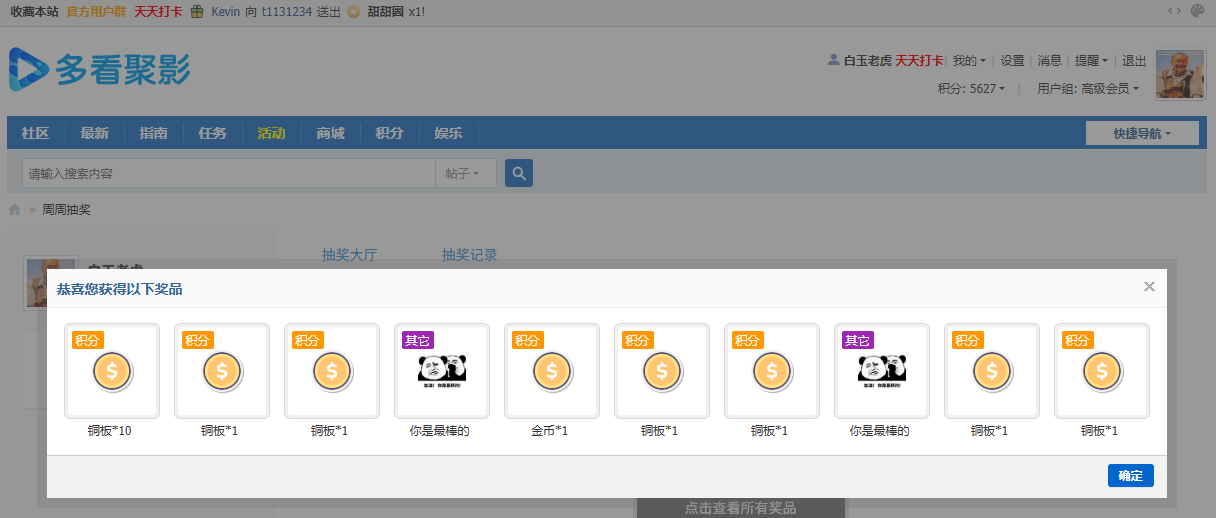Click the first 你是最棒的 panda image
This screenshot has height=518, width=1216.
(442, 371)
